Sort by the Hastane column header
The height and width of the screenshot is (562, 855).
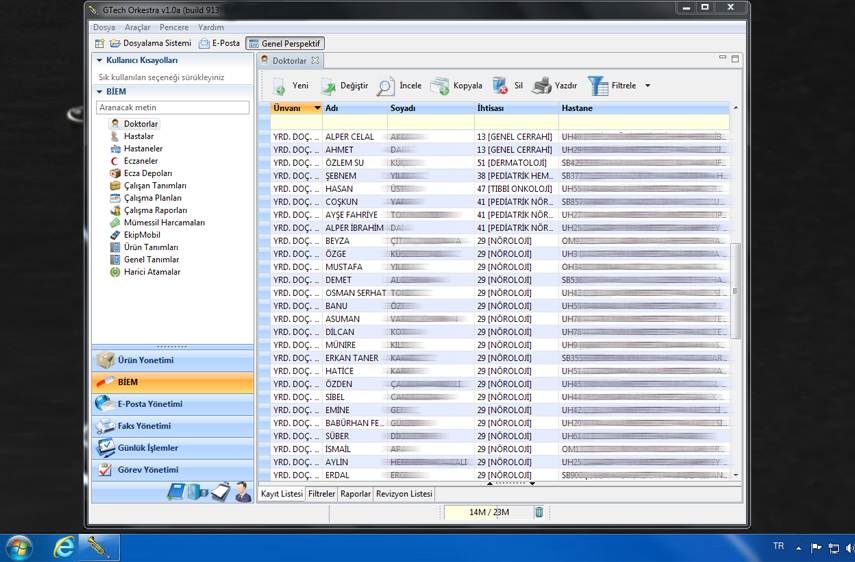pos(644,108)
